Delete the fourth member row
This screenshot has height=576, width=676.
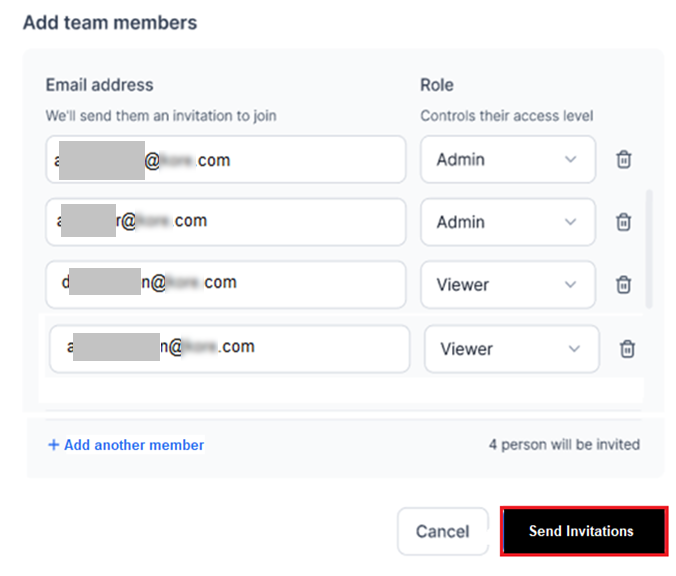pyautogui.click(x=627, y=349)
